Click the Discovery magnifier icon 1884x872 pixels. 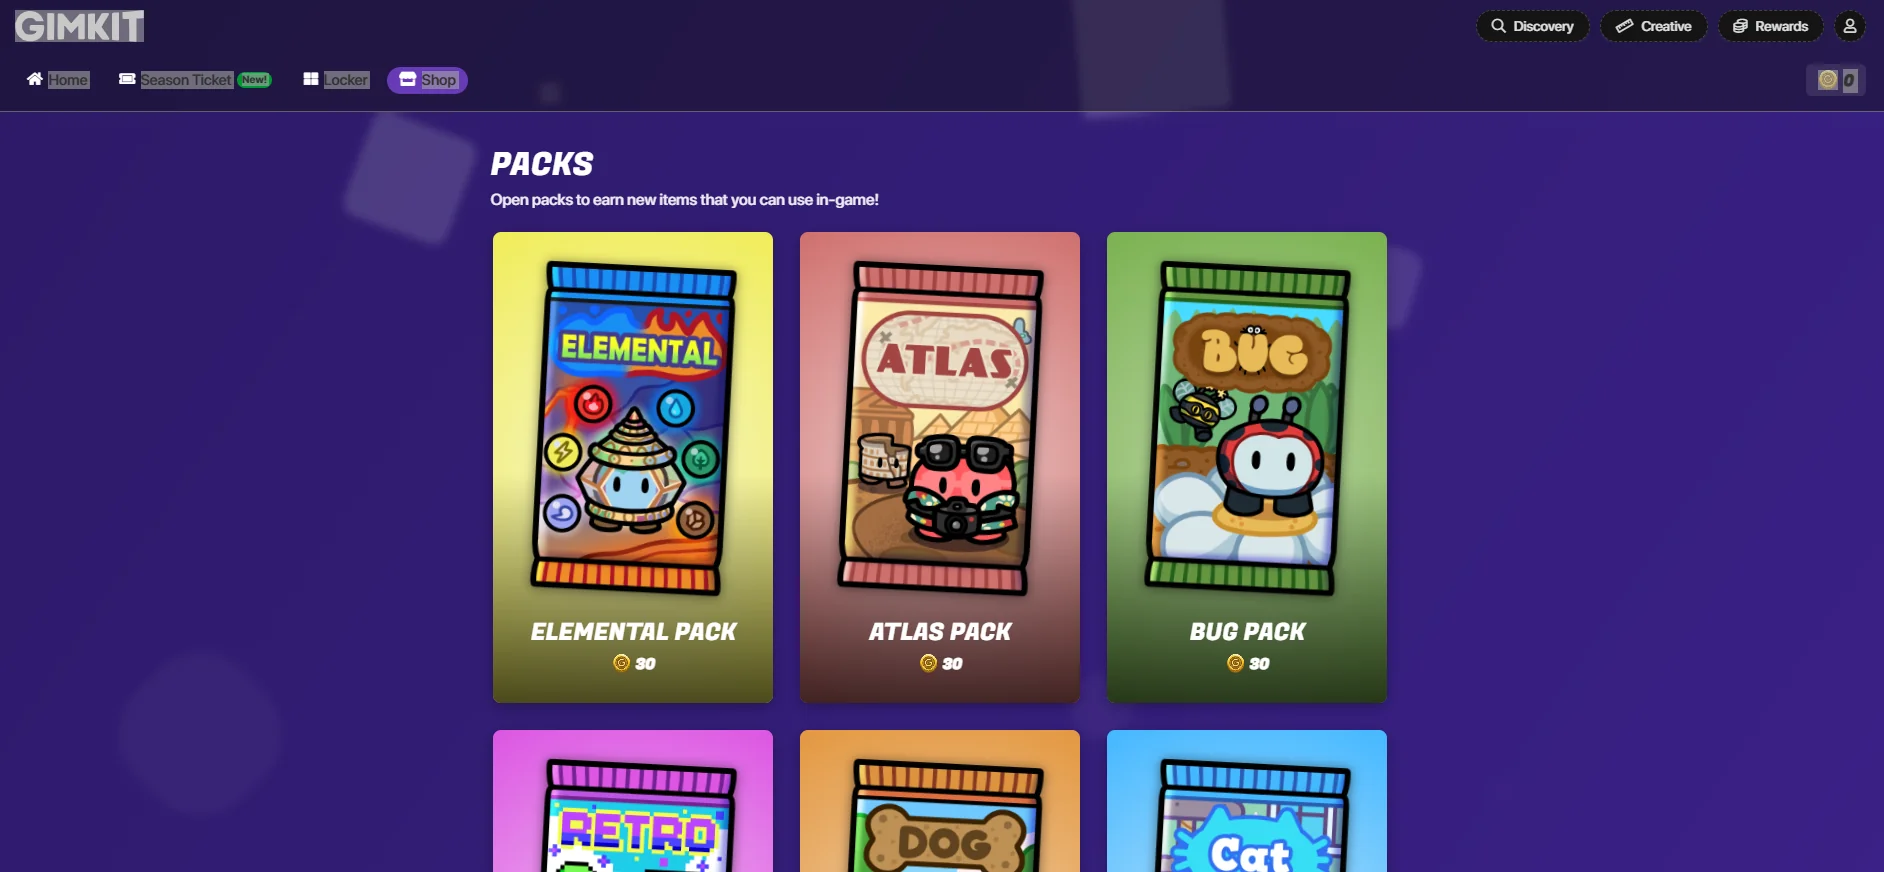tap(1498, 26)
